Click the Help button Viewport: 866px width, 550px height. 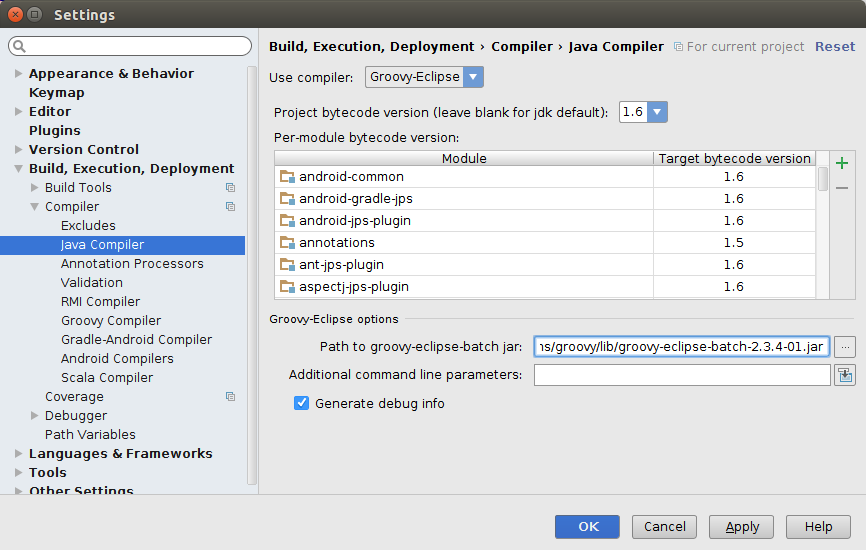[819, 527]
